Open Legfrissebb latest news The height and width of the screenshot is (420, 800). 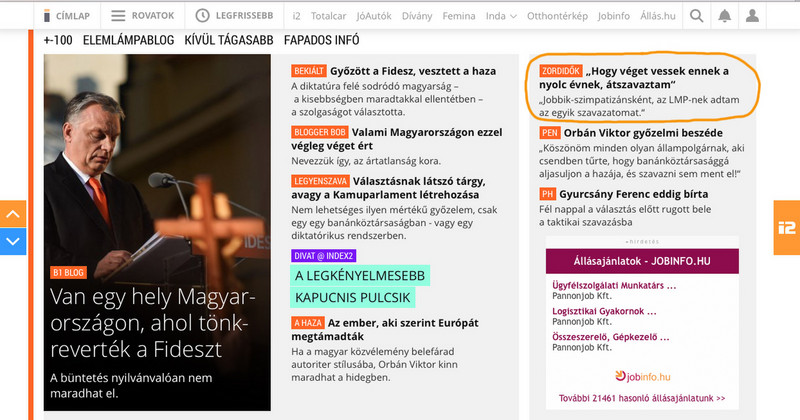point(235,16)
